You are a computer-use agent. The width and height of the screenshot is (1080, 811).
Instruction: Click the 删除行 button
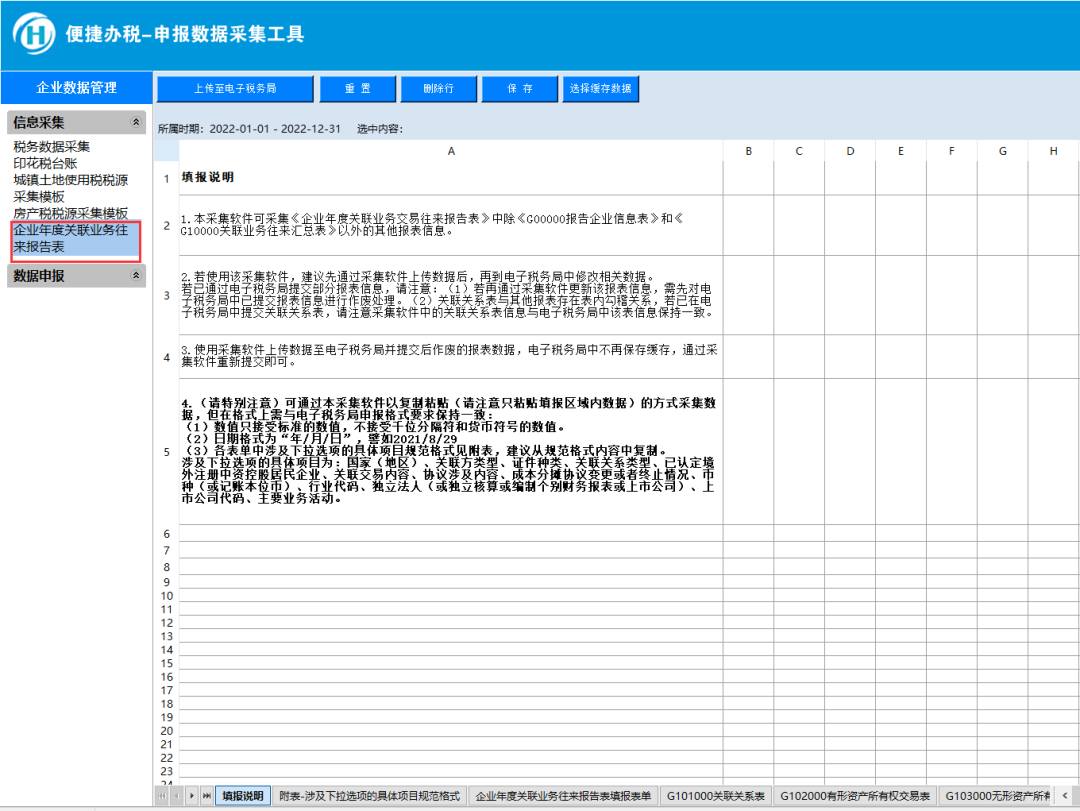pyautogui.click(x=439, y=88)
